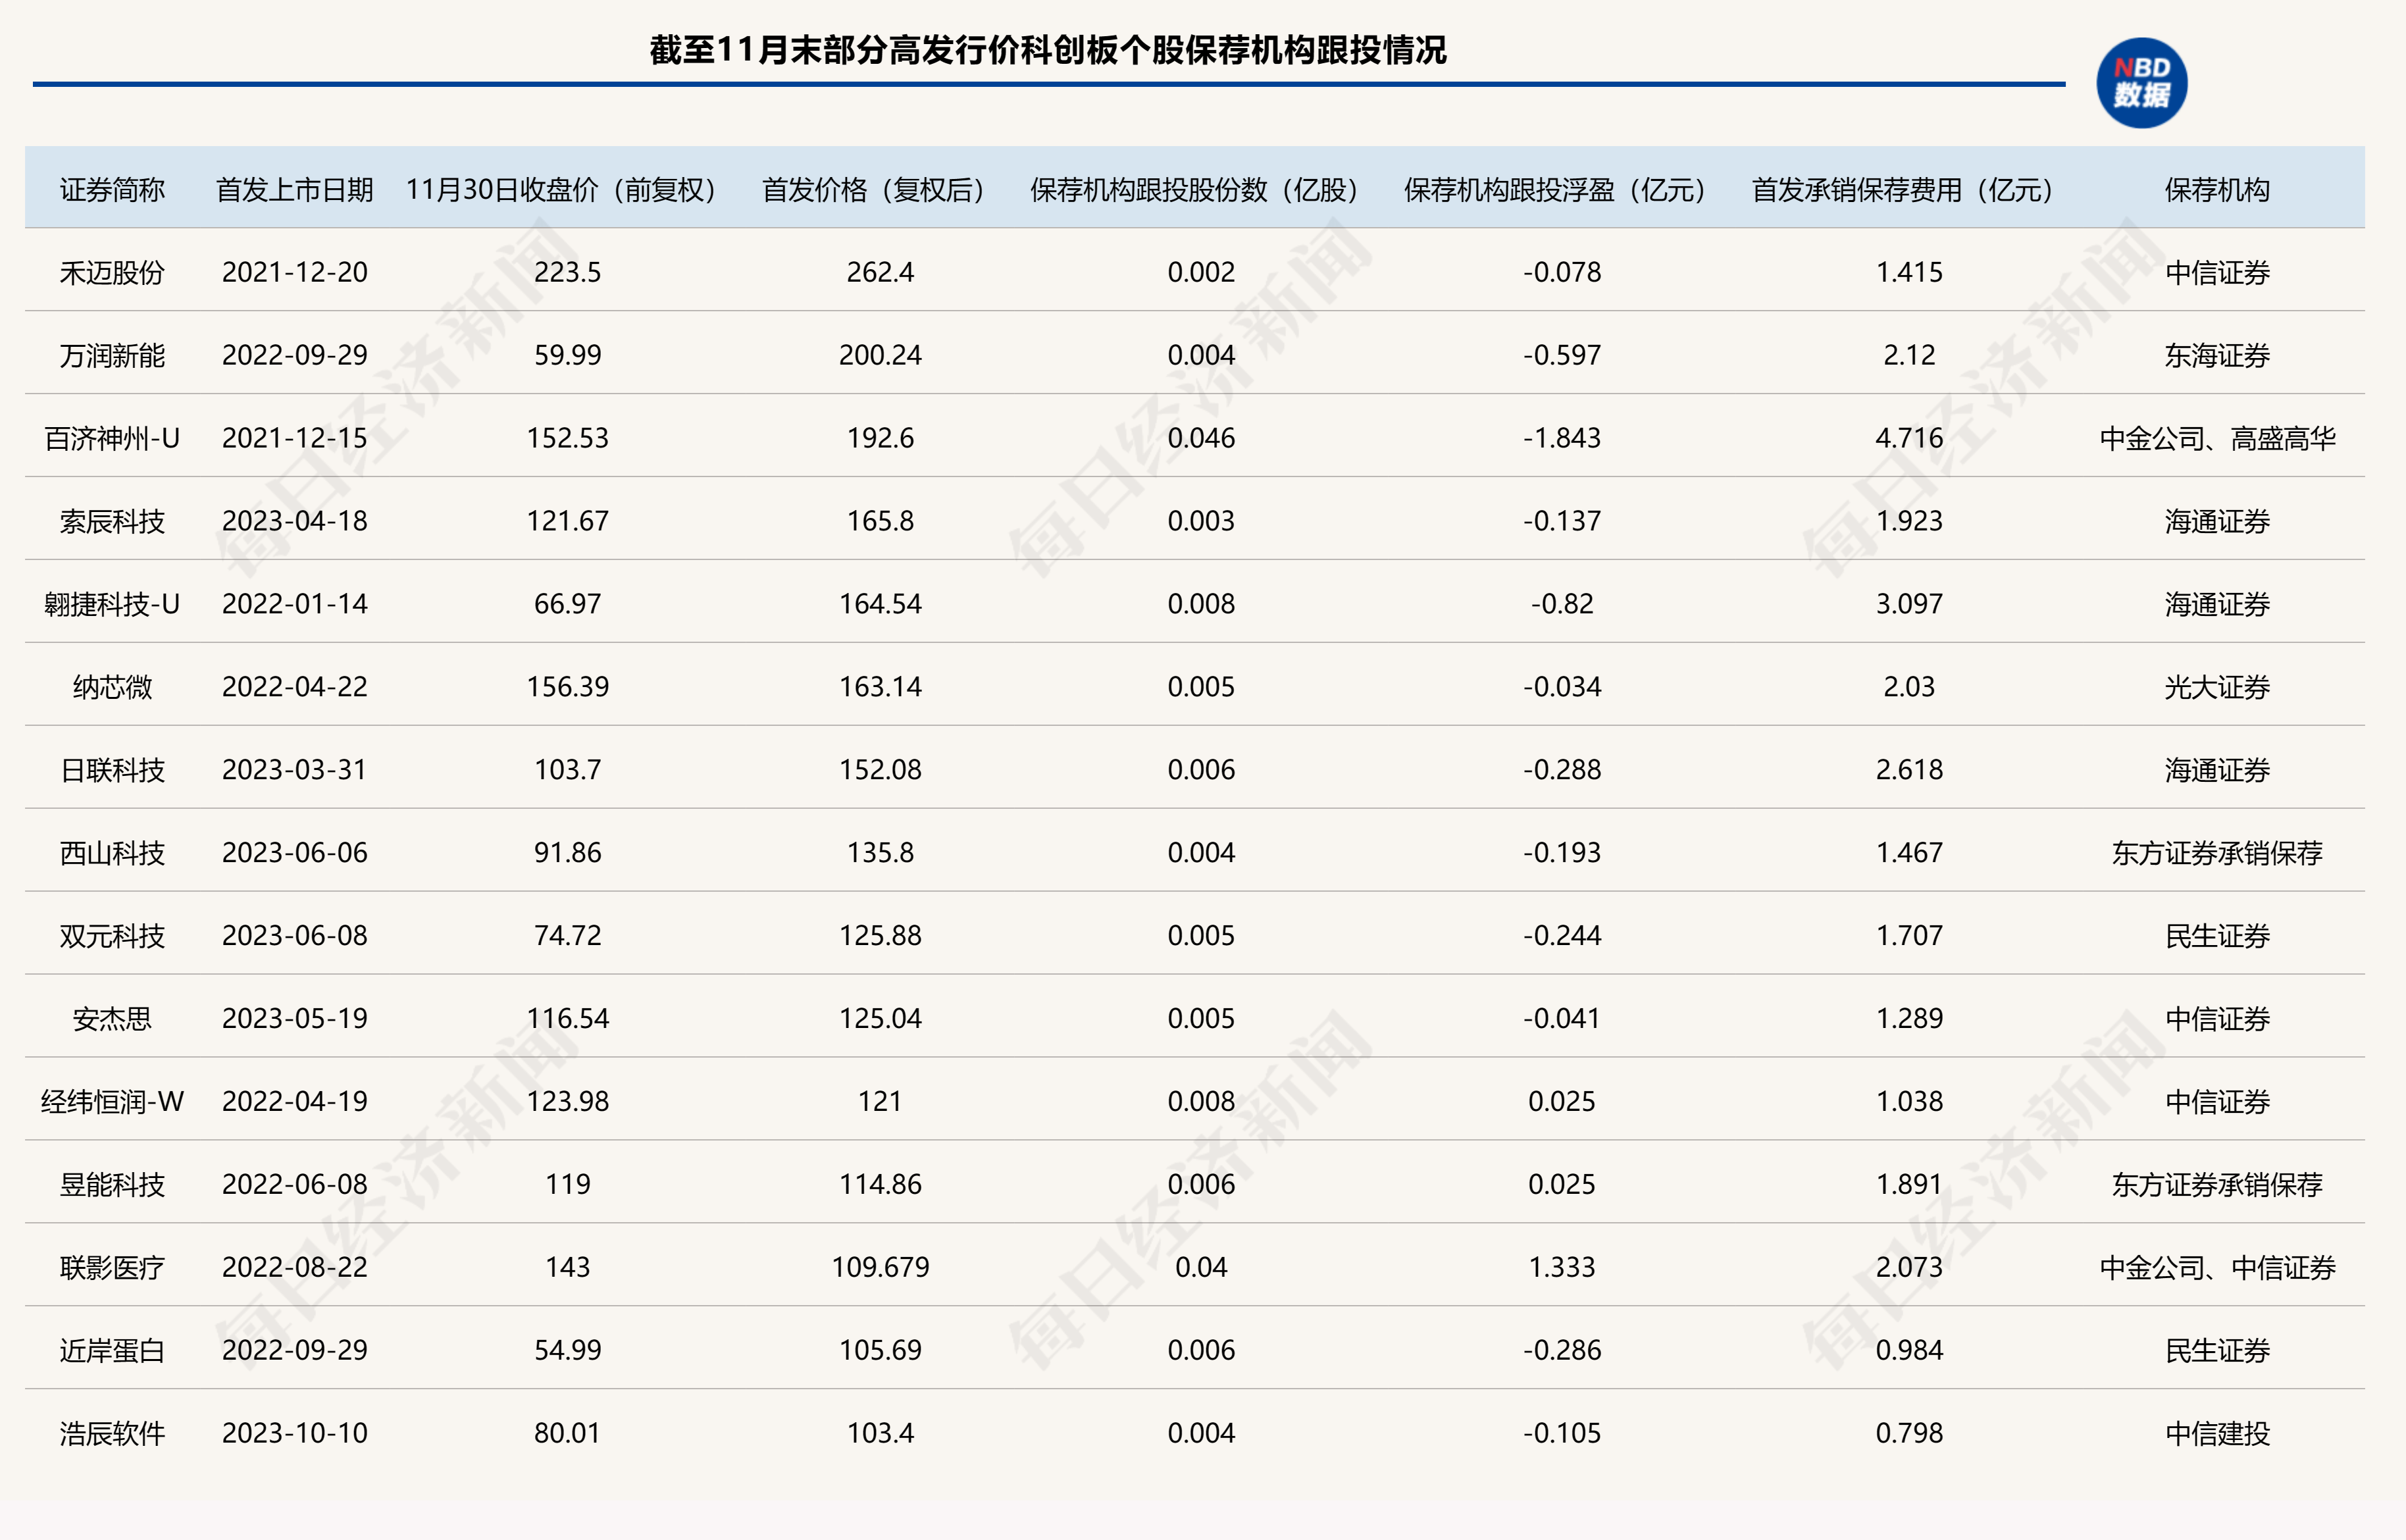This screenshot has height=1540, width=2406.
Task: Click listing date 2022-01-14
Action: point(294,604)
